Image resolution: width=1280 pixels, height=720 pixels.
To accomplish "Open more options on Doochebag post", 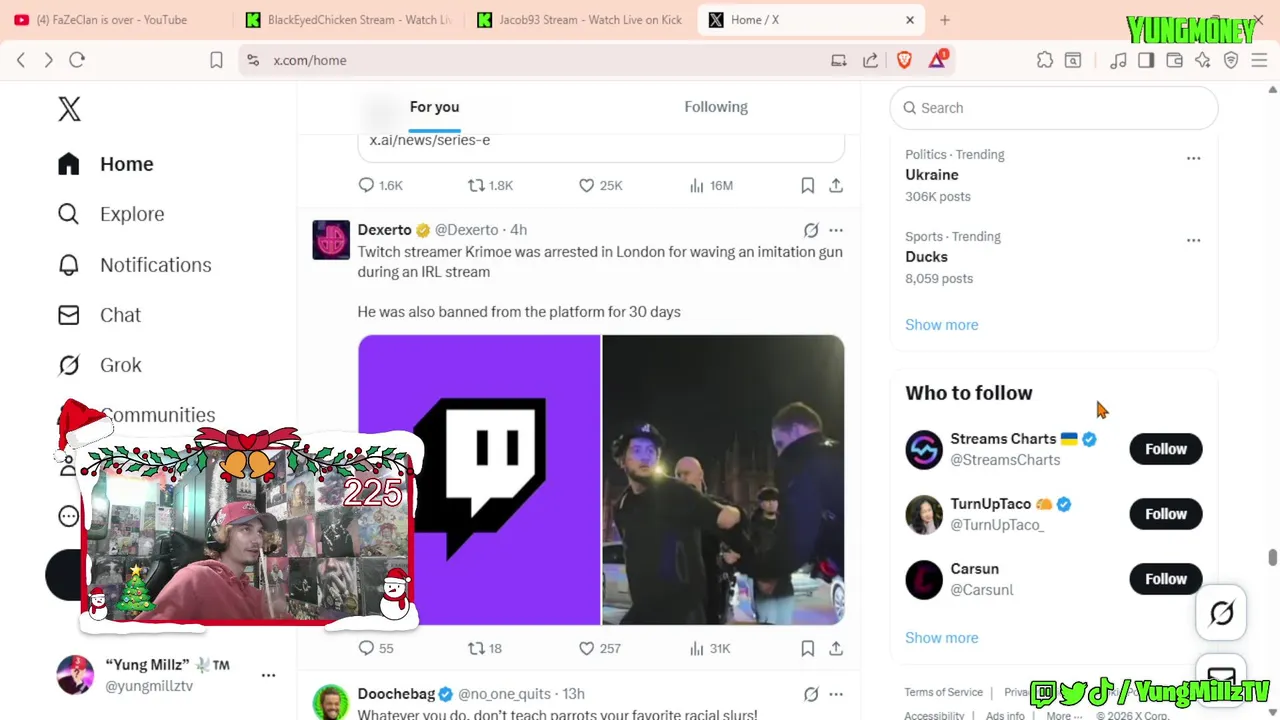I will click(x=836, y=694).
